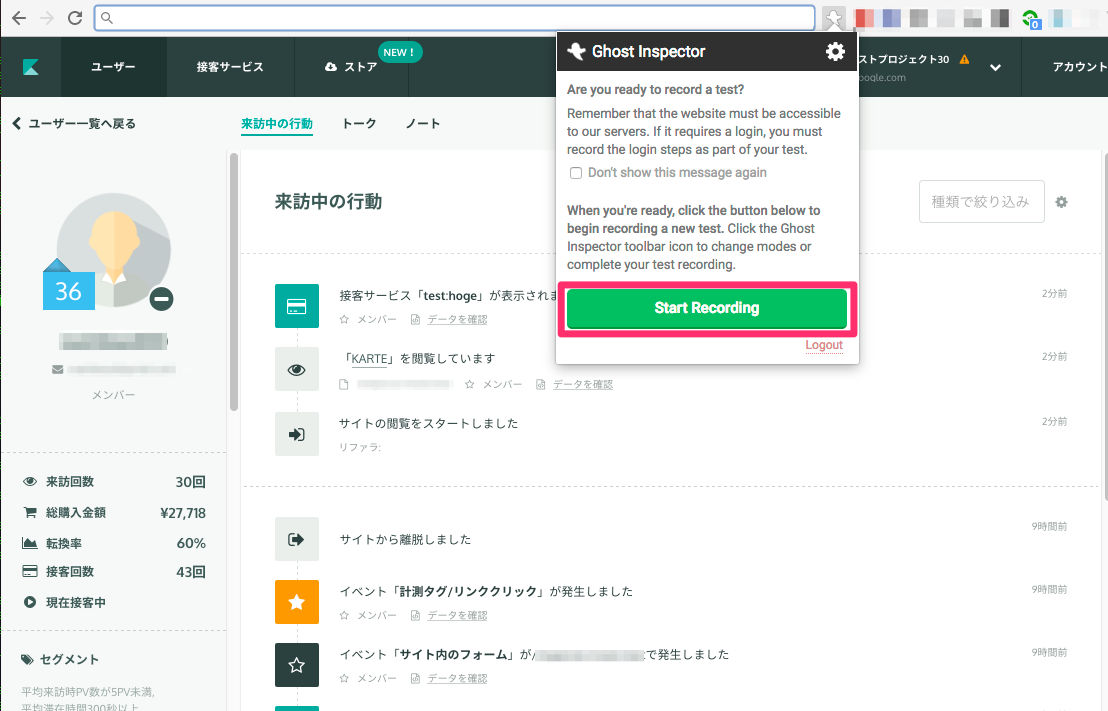Screen dimensions: 1108x711
Task: Expand the project dropdown chevron
Action: pos(995,68)
